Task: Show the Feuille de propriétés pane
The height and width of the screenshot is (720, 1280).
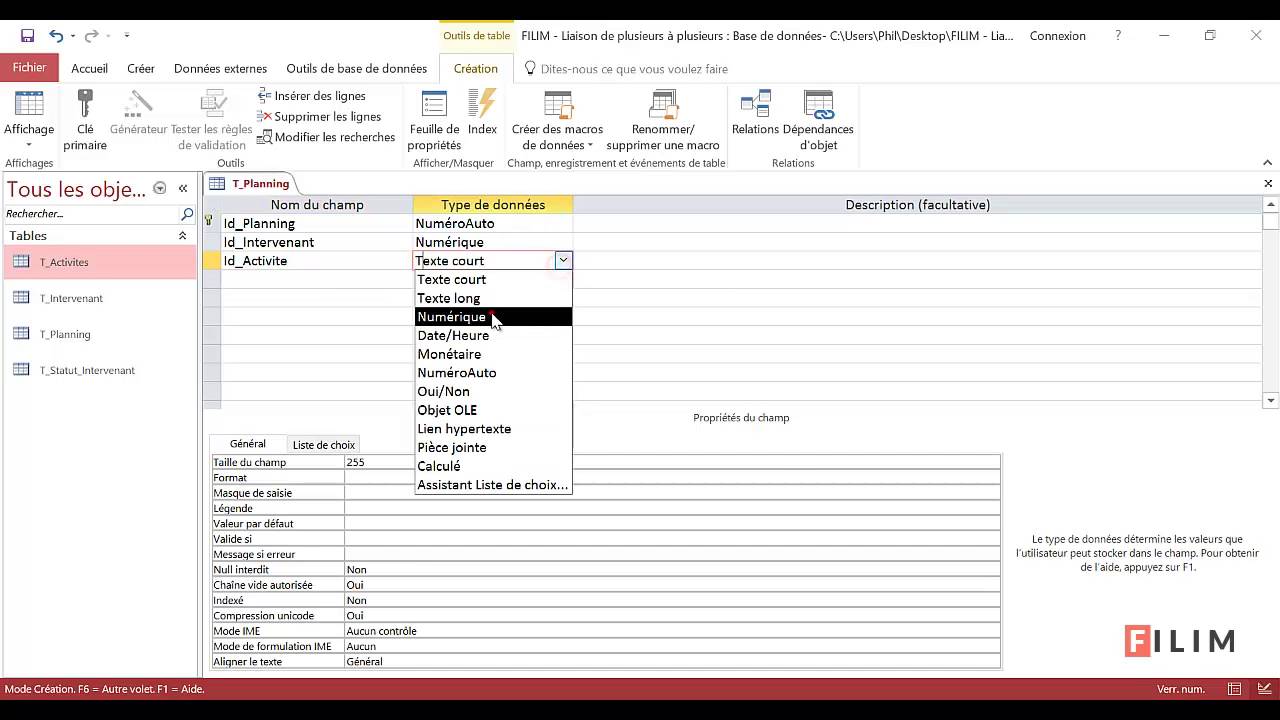Action: pos(434,120)
